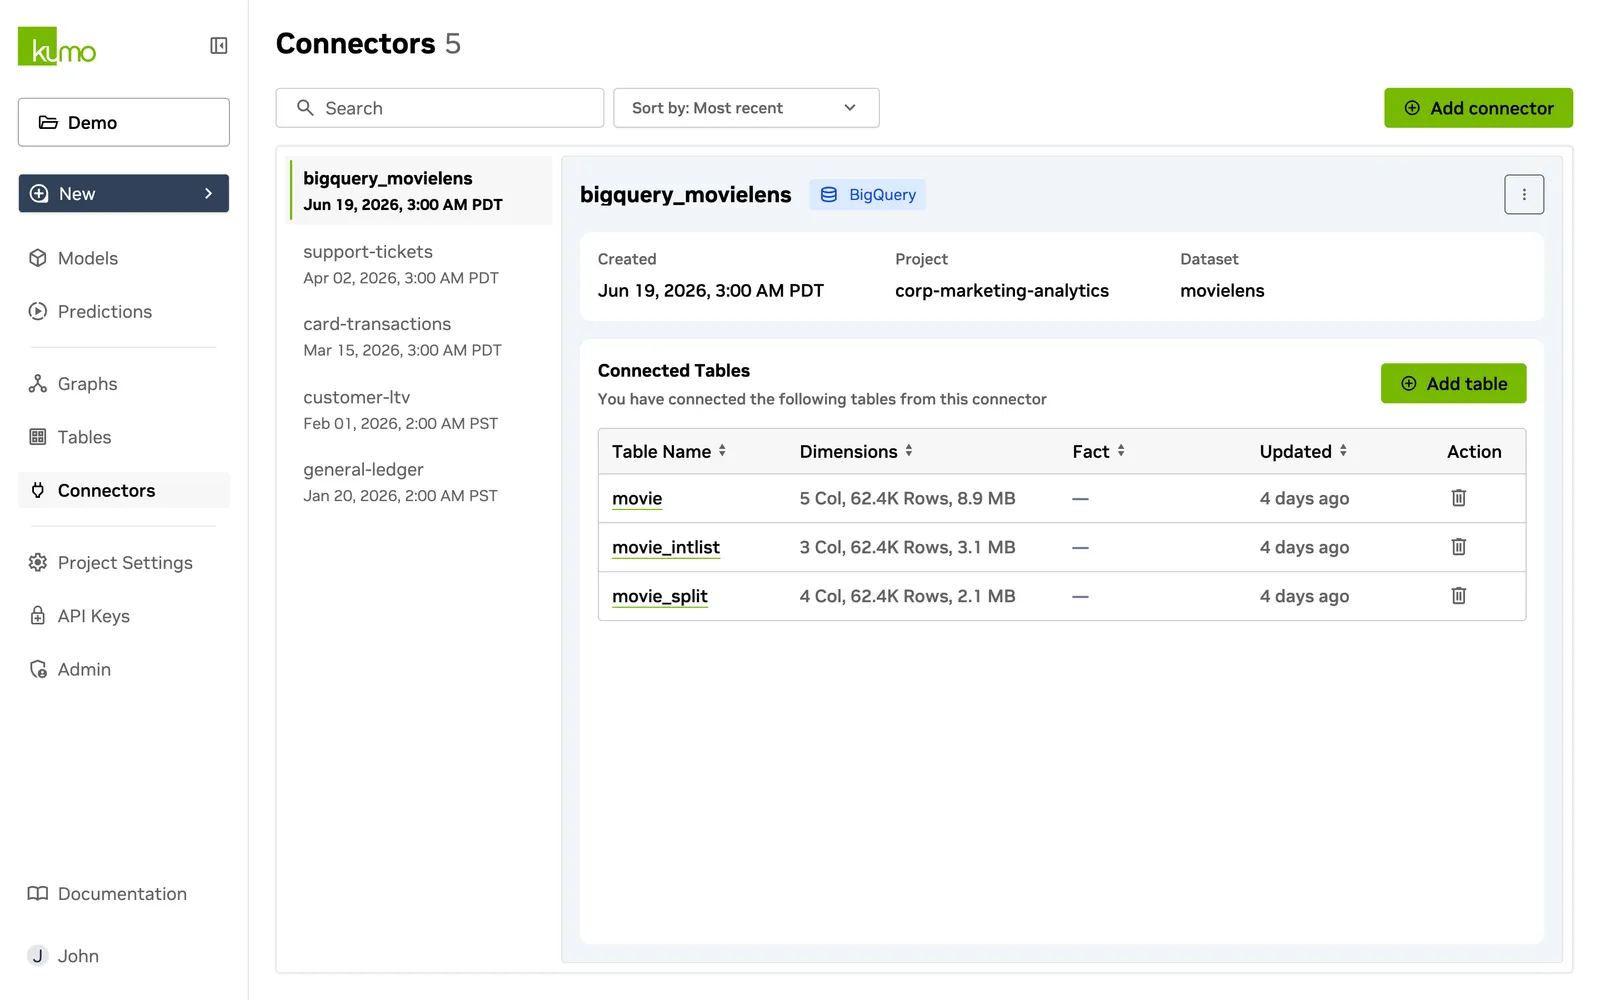
Task: Sort by Updated column arrows
Action: (x=1343, y=451)
